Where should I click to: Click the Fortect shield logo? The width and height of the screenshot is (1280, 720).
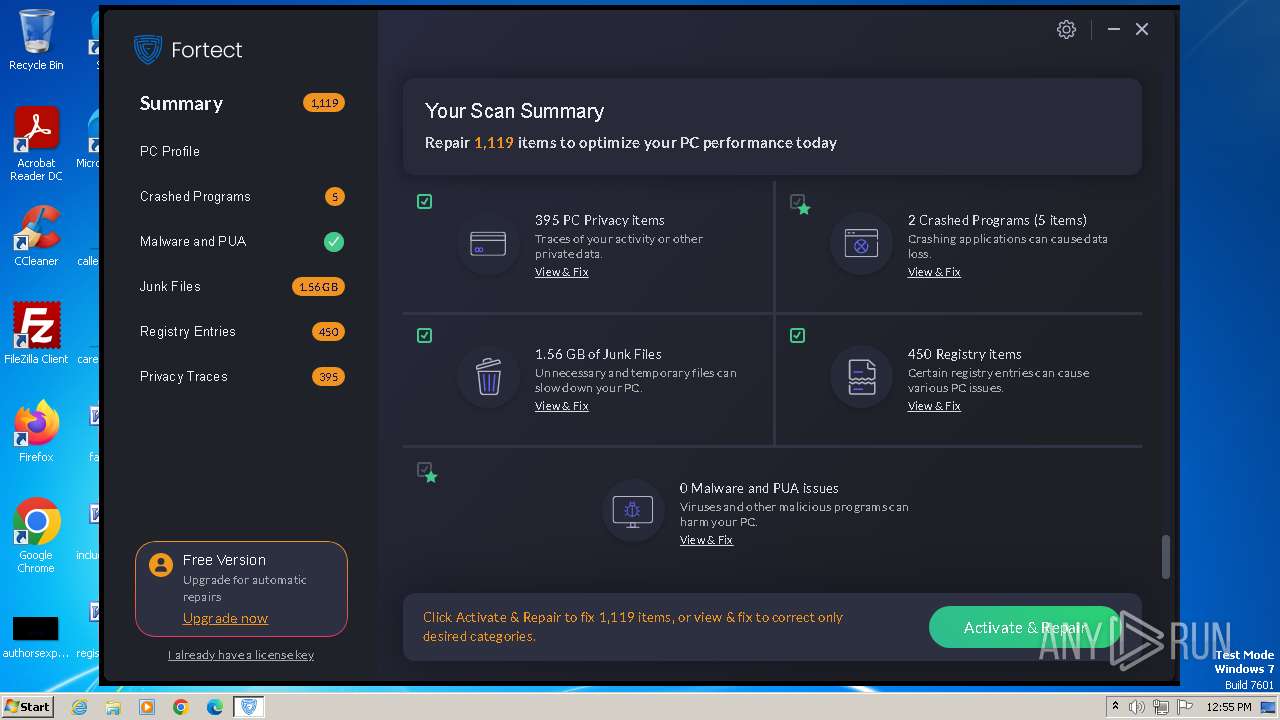[148, 50]
